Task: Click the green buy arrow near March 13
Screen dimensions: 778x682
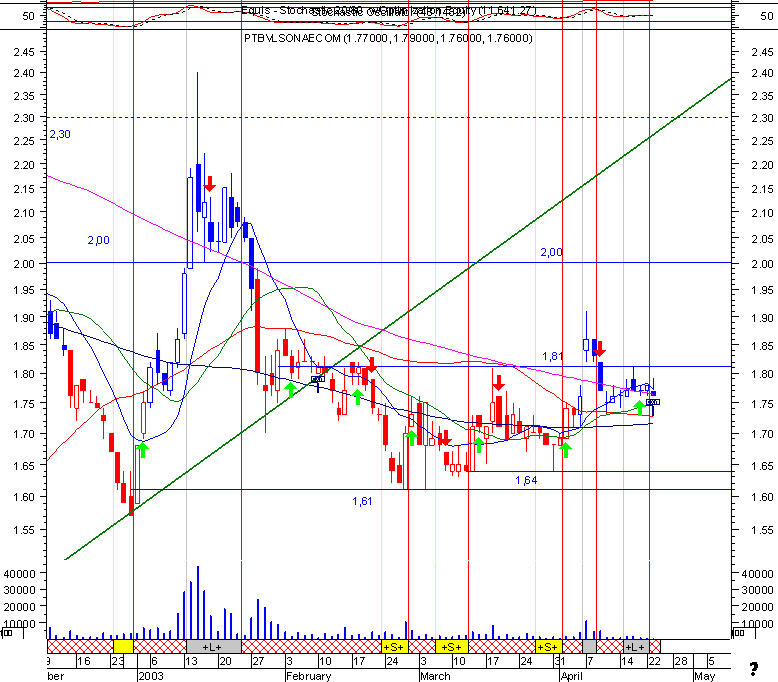Action: [x=478, y=444]
